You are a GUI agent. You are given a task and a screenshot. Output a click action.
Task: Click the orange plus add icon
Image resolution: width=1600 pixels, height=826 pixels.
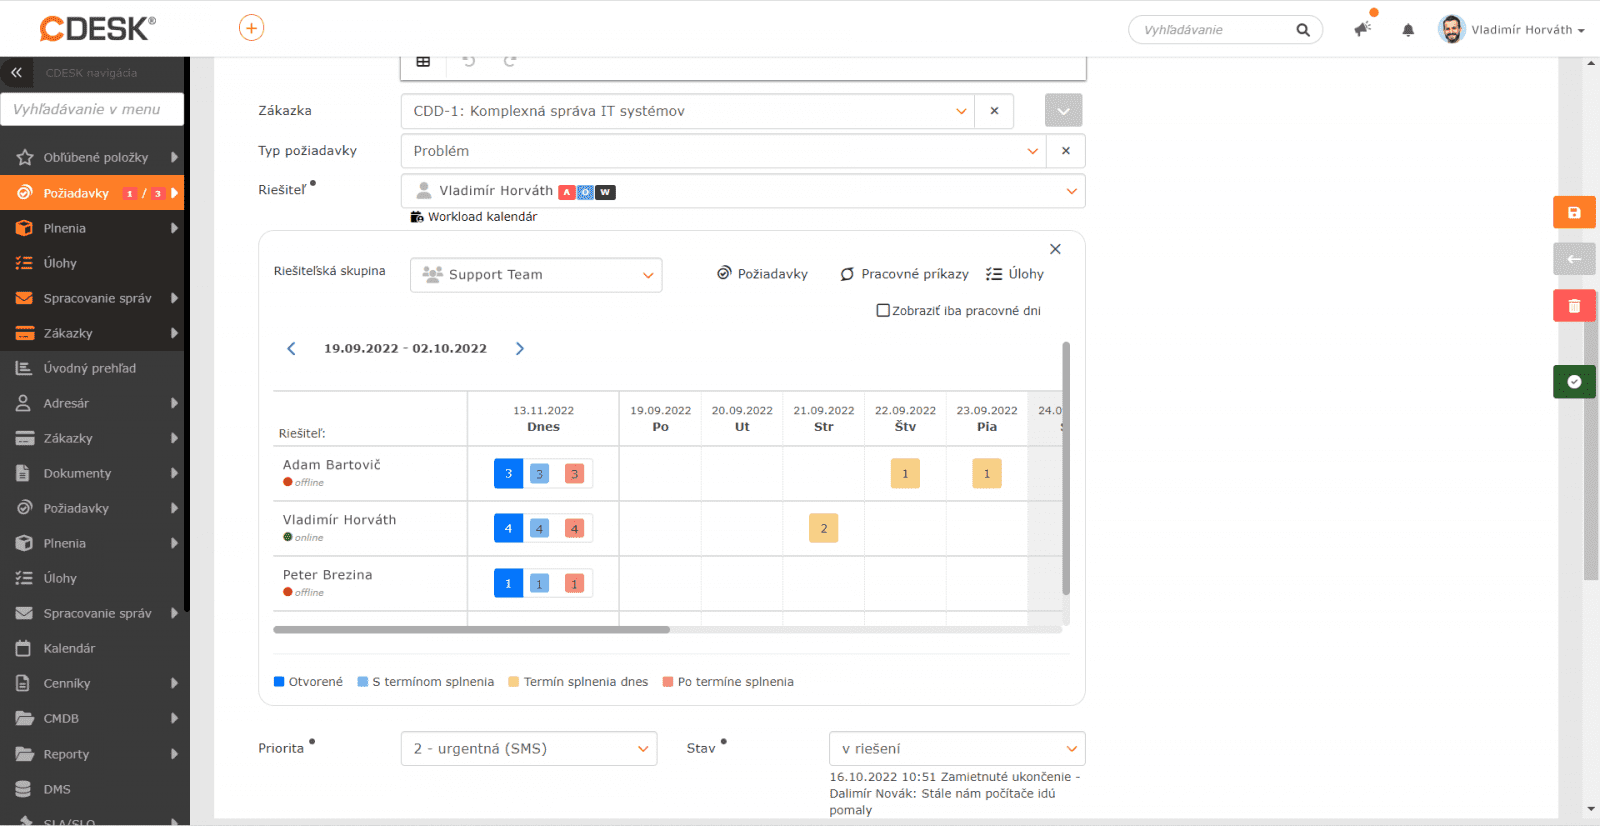251,28
